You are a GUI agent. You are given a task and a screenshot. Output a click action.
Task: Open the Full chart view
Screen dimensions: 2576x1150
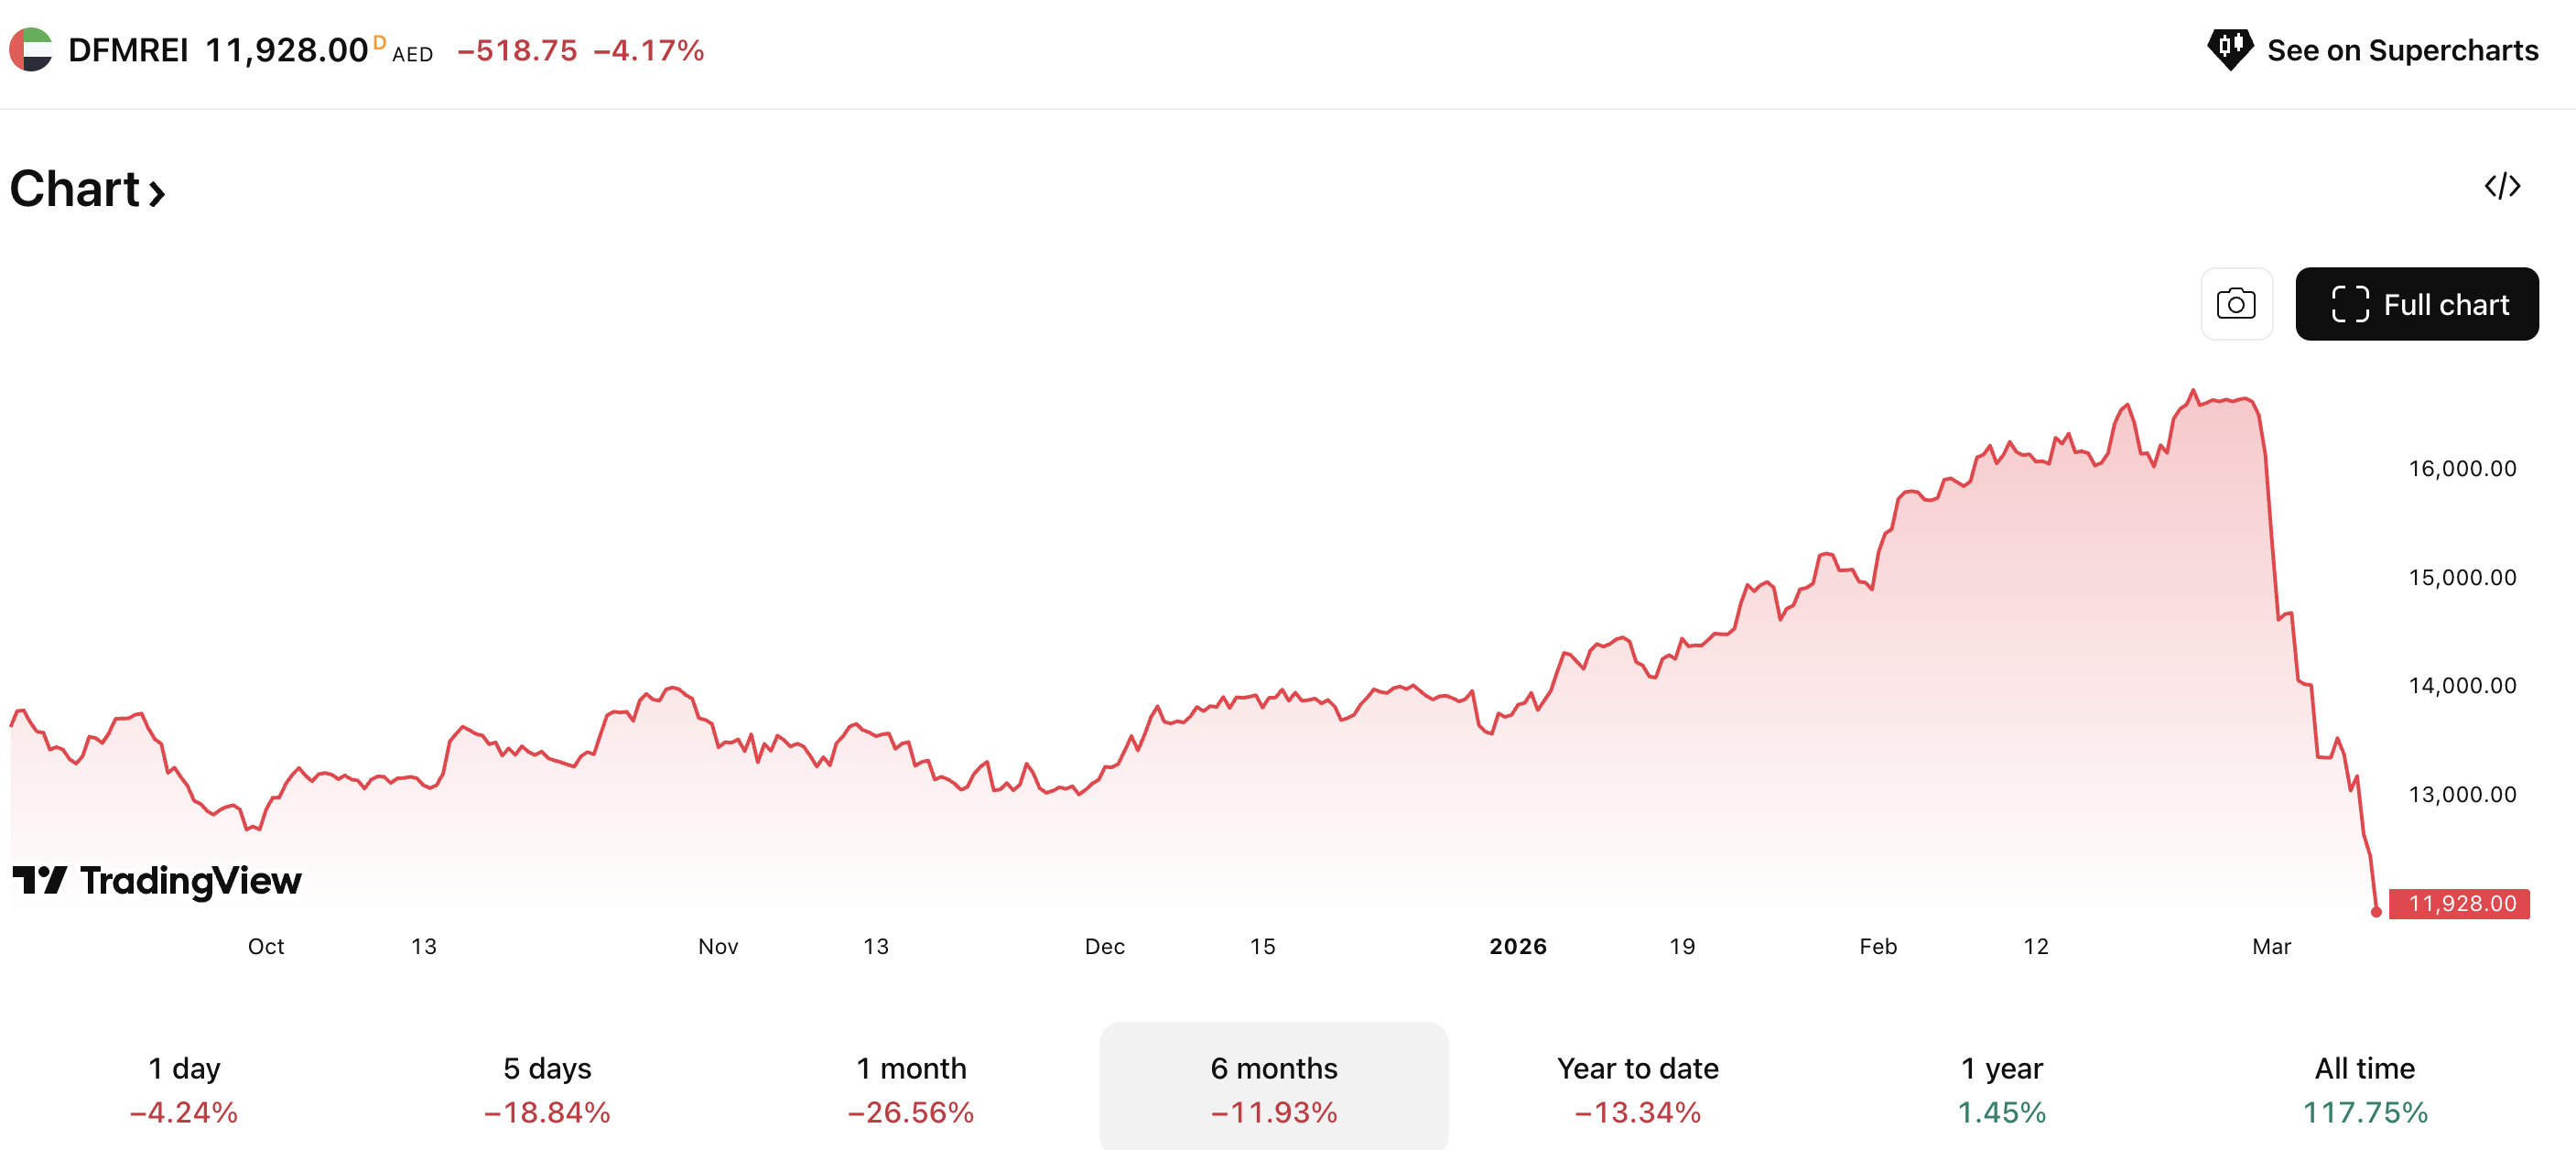(2416, 304)
